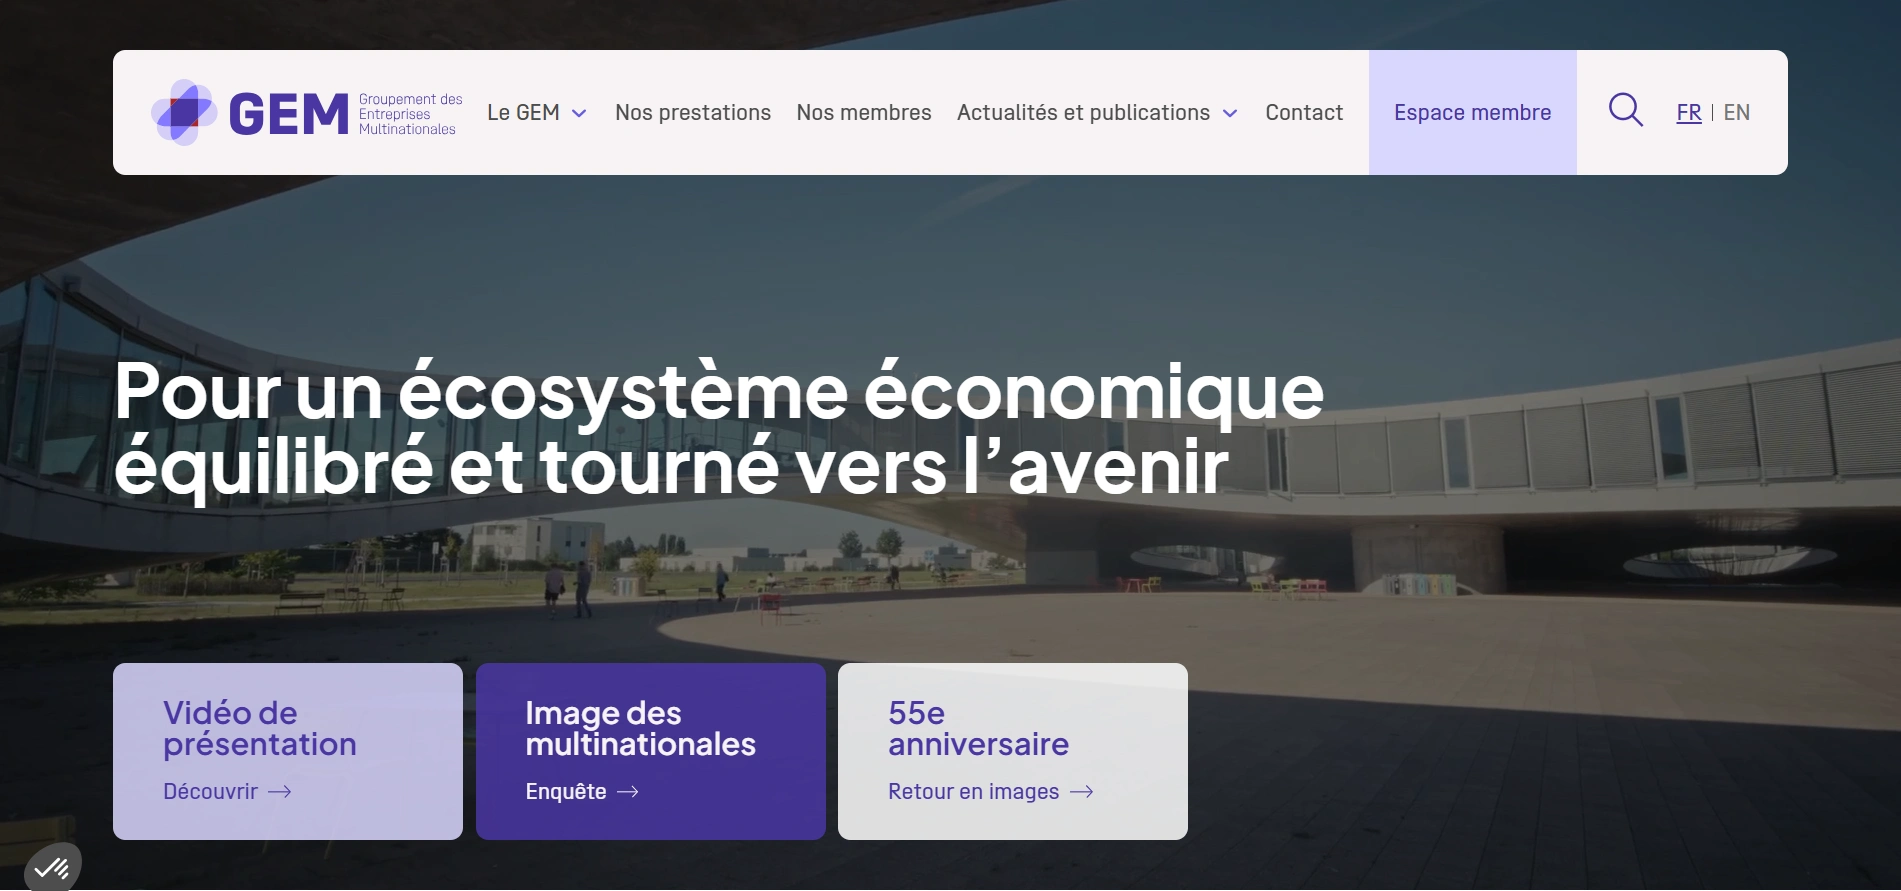Click the Groupement des Entreprises Multinationales tagline

coord(410,114)
